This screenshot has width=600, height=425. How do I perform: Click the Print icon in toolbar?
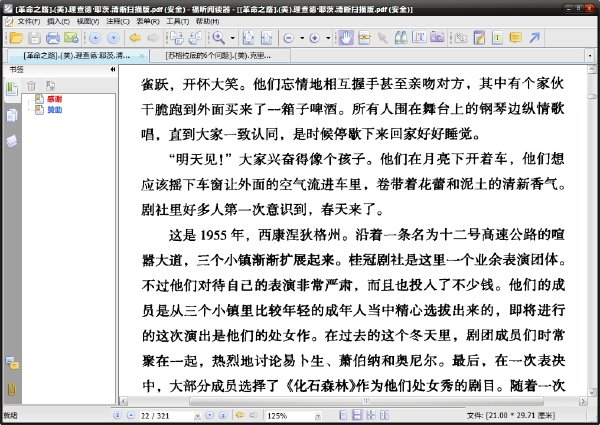tap(53, 37)
